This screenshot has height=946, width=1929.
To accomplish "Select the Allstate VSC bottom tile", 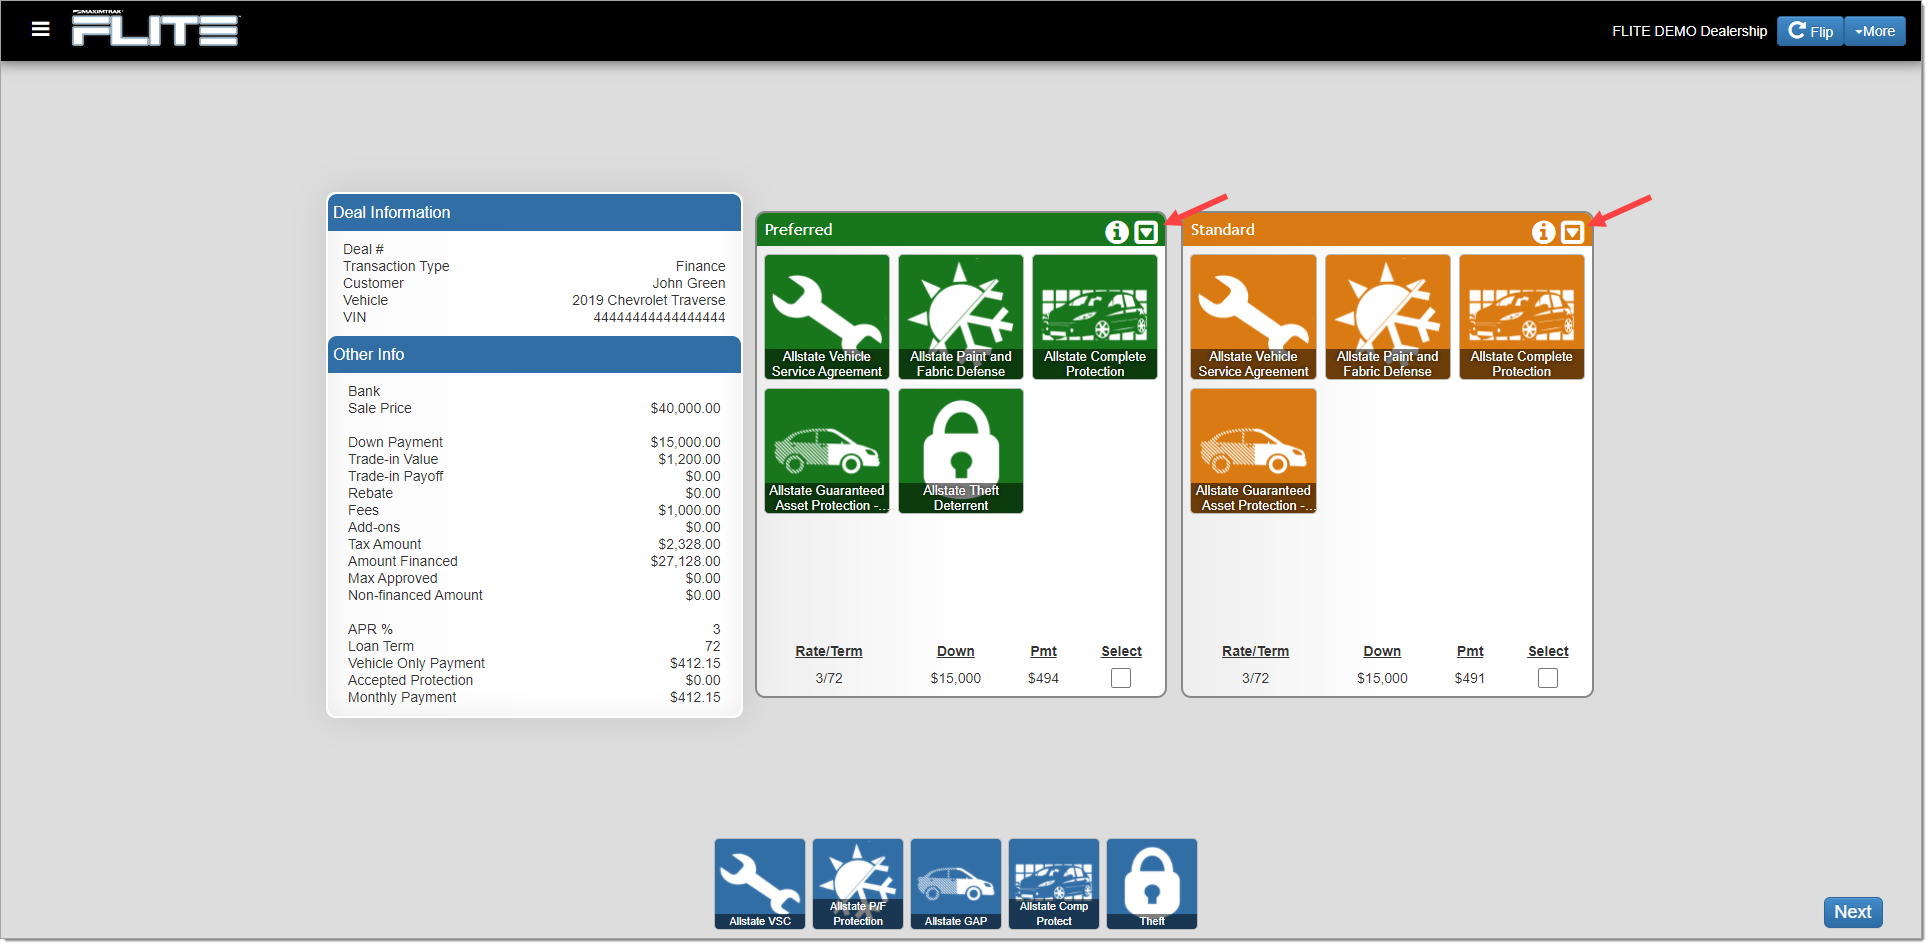I will pyautogui.click(x=760, y=884).
